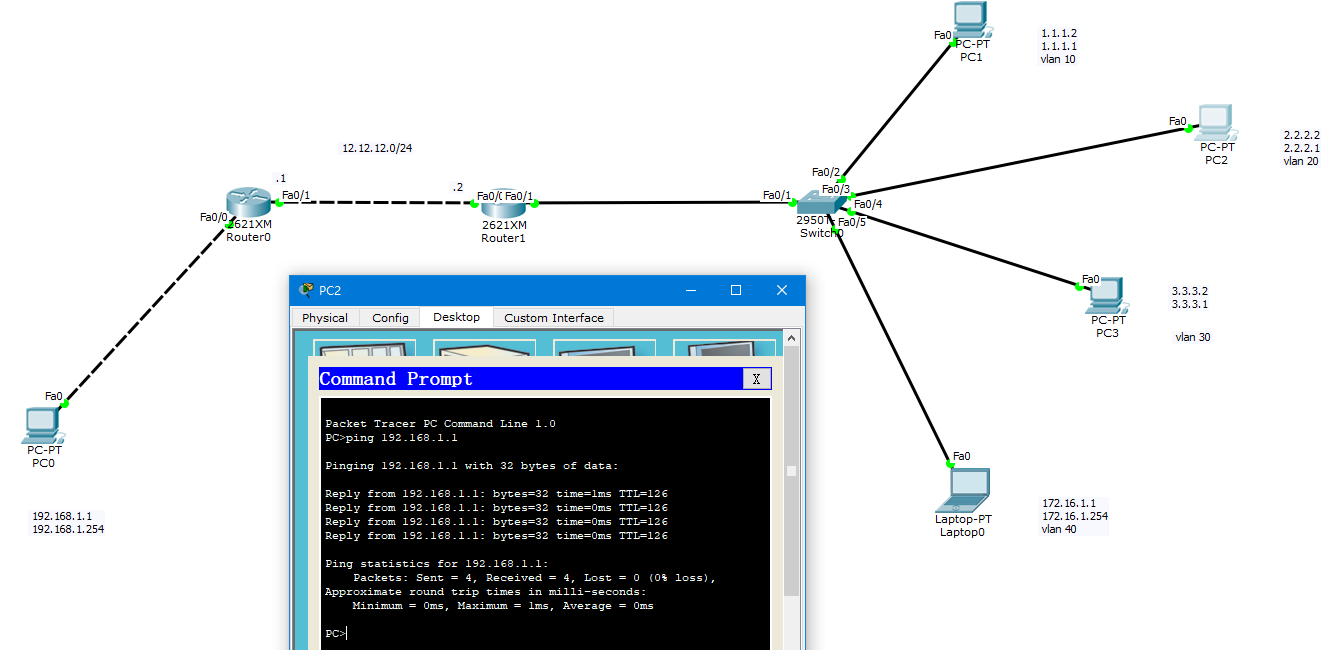This screenshot has width=1340, height=650.
Task: Select the PC3 computer icon
Action: coord(1107,296)
